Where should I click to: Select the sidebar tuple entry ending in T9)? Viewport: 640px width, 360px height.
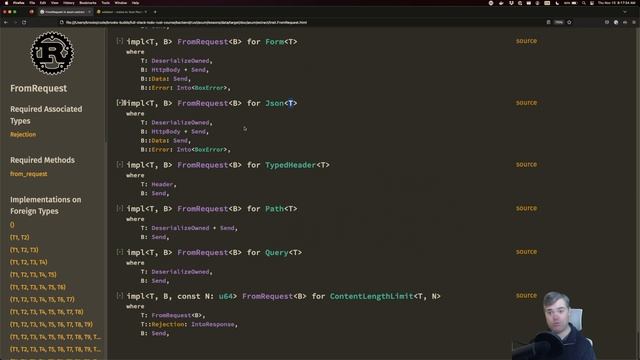coord(51,324)
